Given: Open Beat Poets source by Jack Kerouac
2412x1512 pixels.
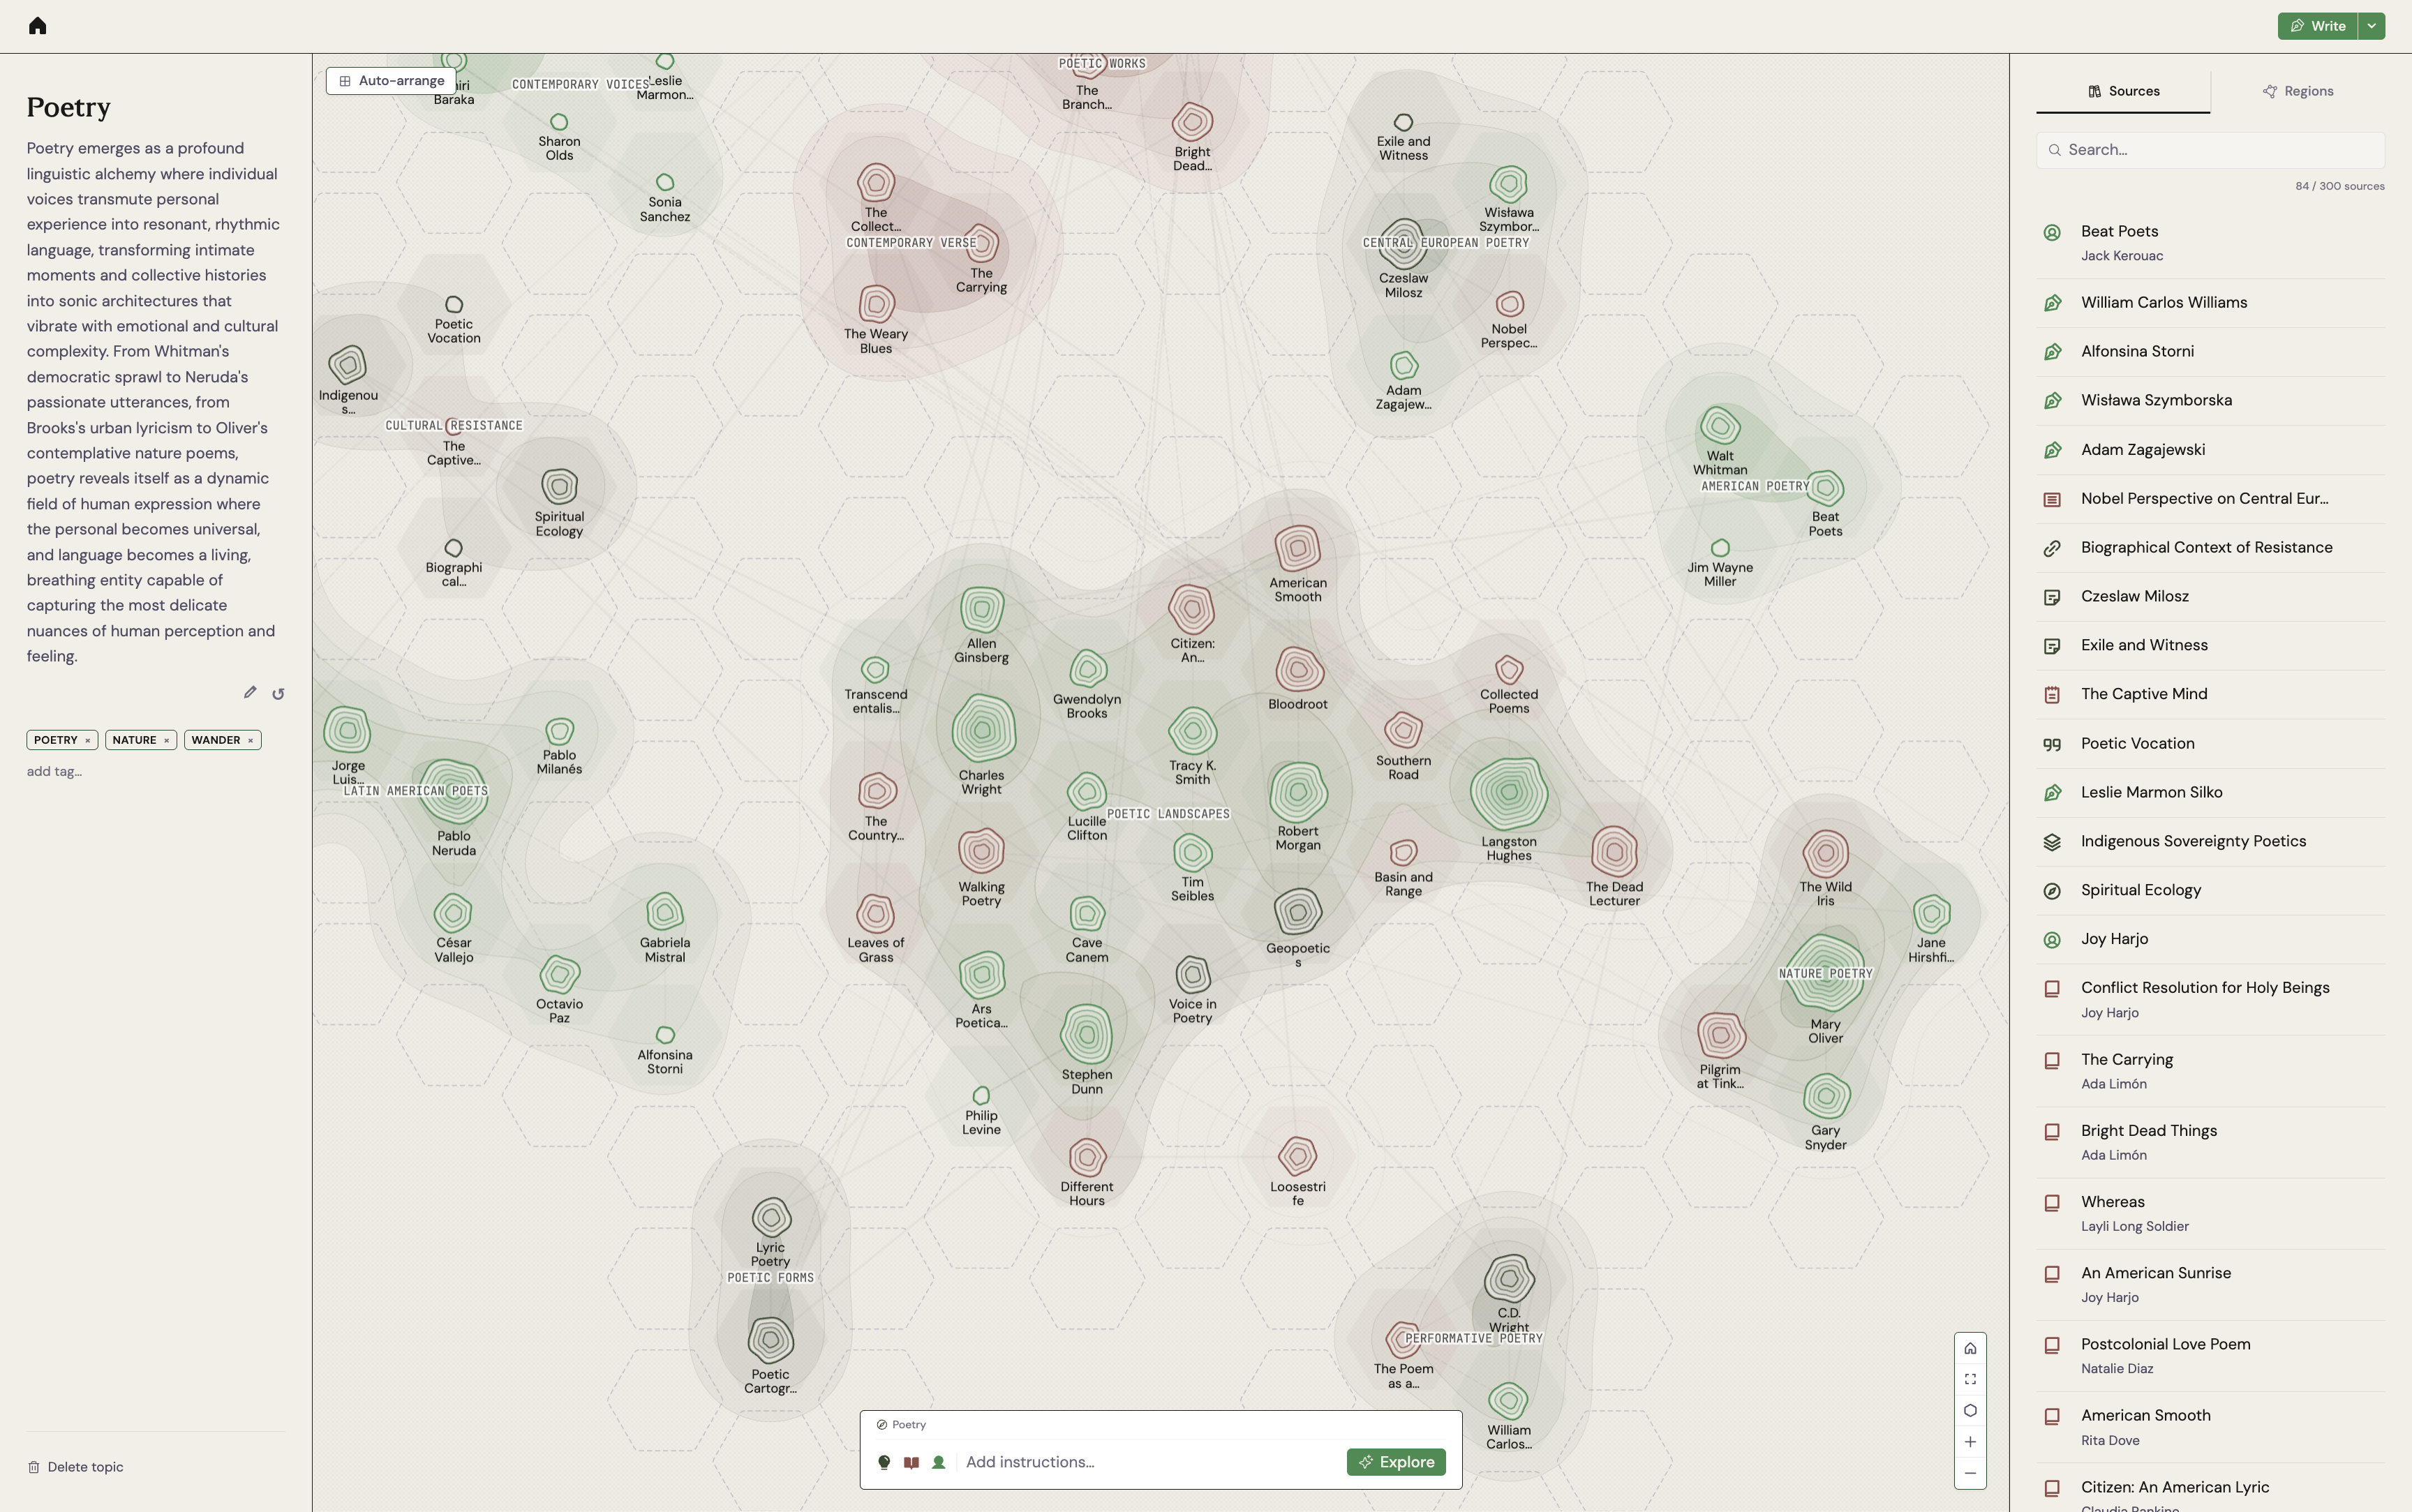Looking at the screenshot, I should (2211, 243).
